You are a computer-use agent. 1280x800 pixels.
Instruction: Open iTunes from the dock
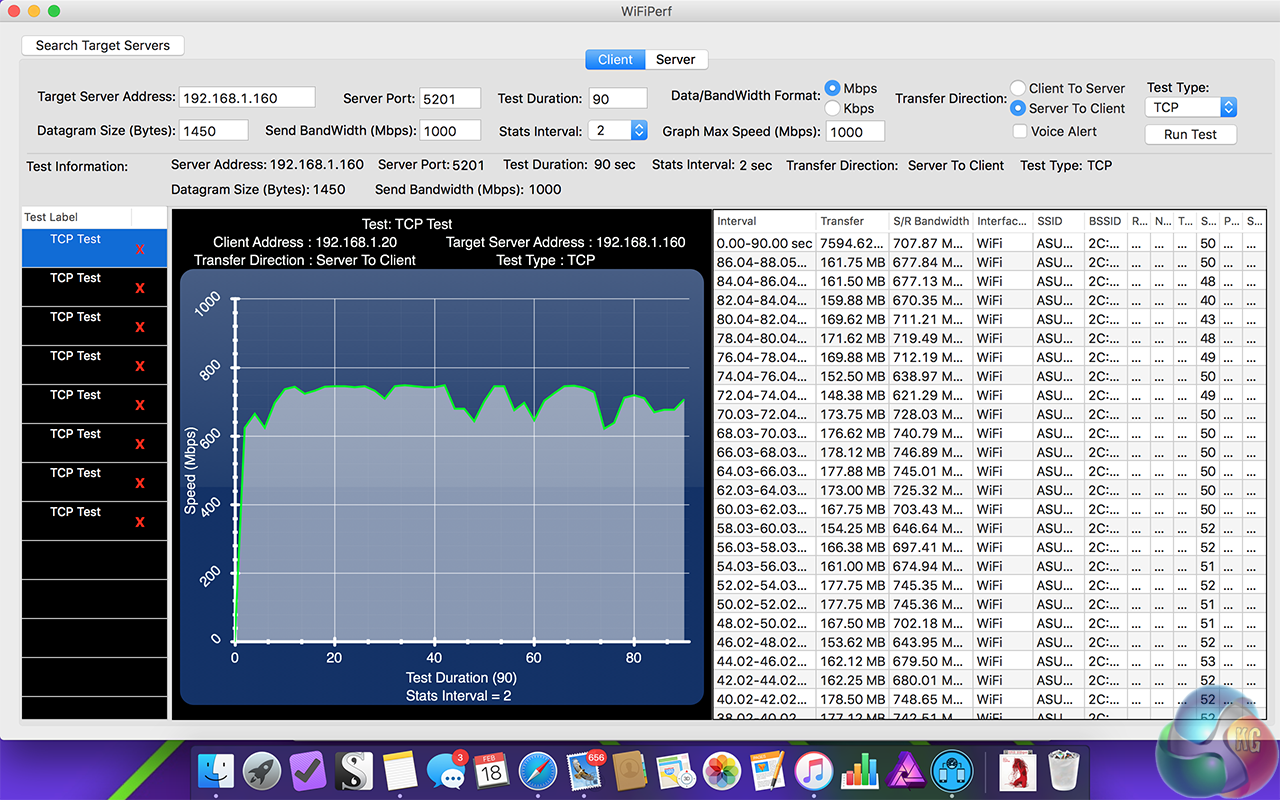[814, 772]
